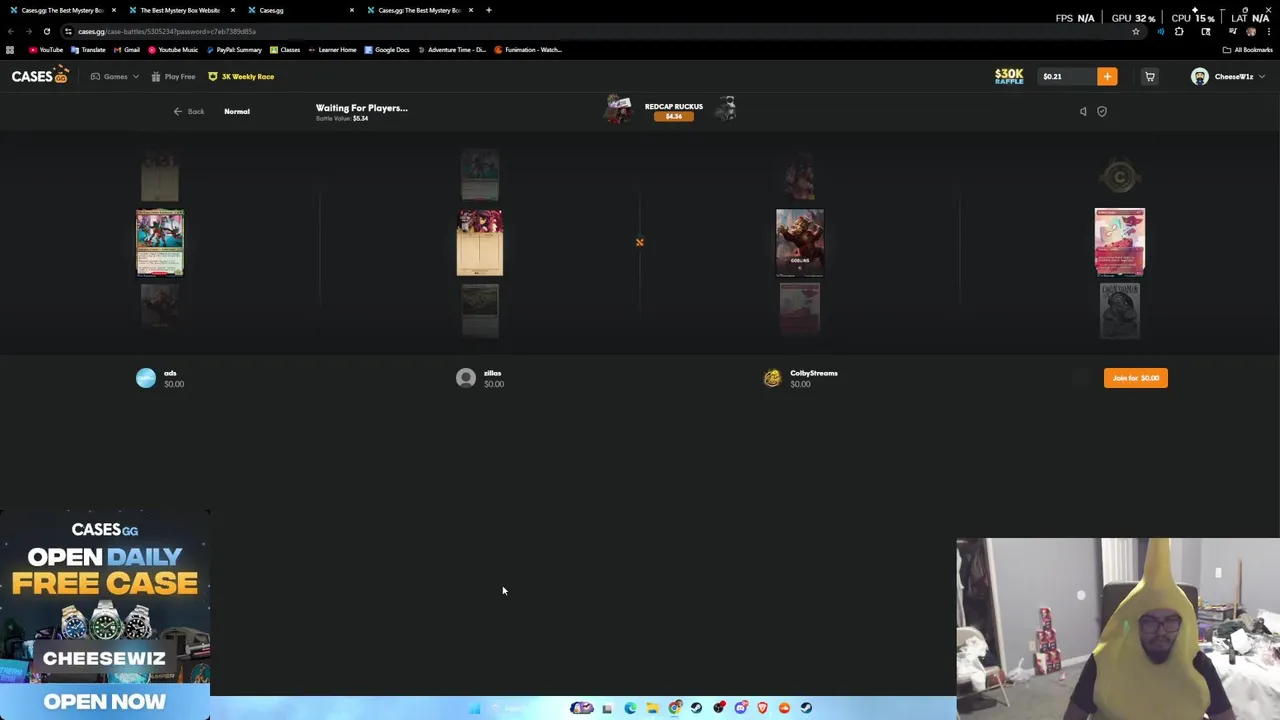Open the PayPal Summary bookmark
The image size is (1280, 720).
pos(233,50)
